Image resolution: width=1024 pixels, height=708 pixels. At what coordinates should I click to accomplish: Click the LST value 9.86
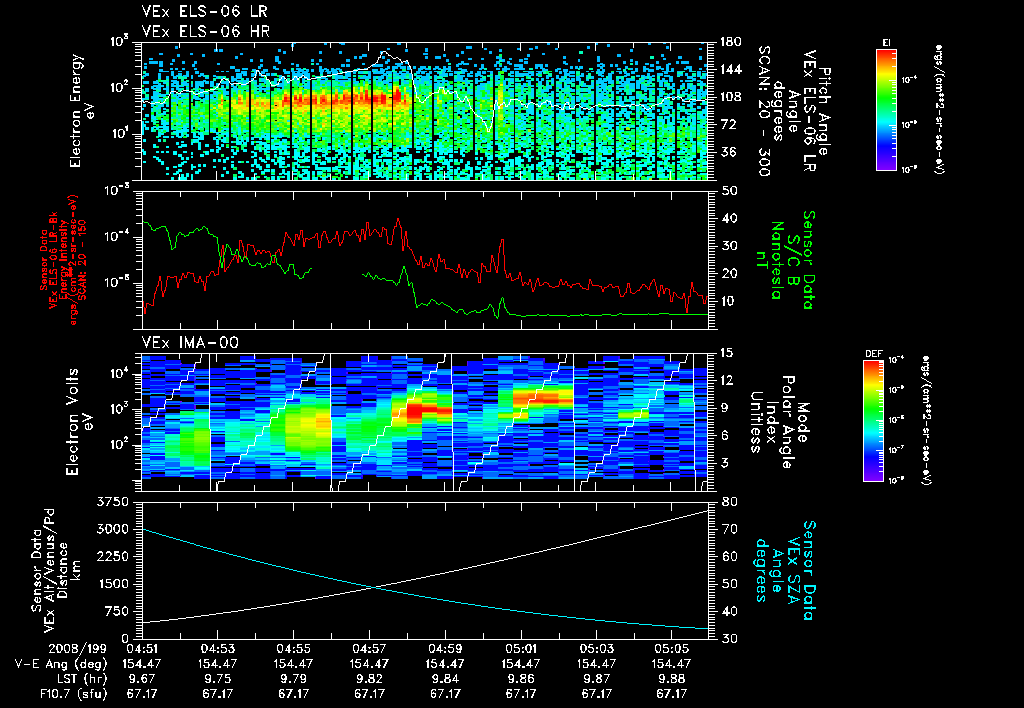tap(521, 679)
